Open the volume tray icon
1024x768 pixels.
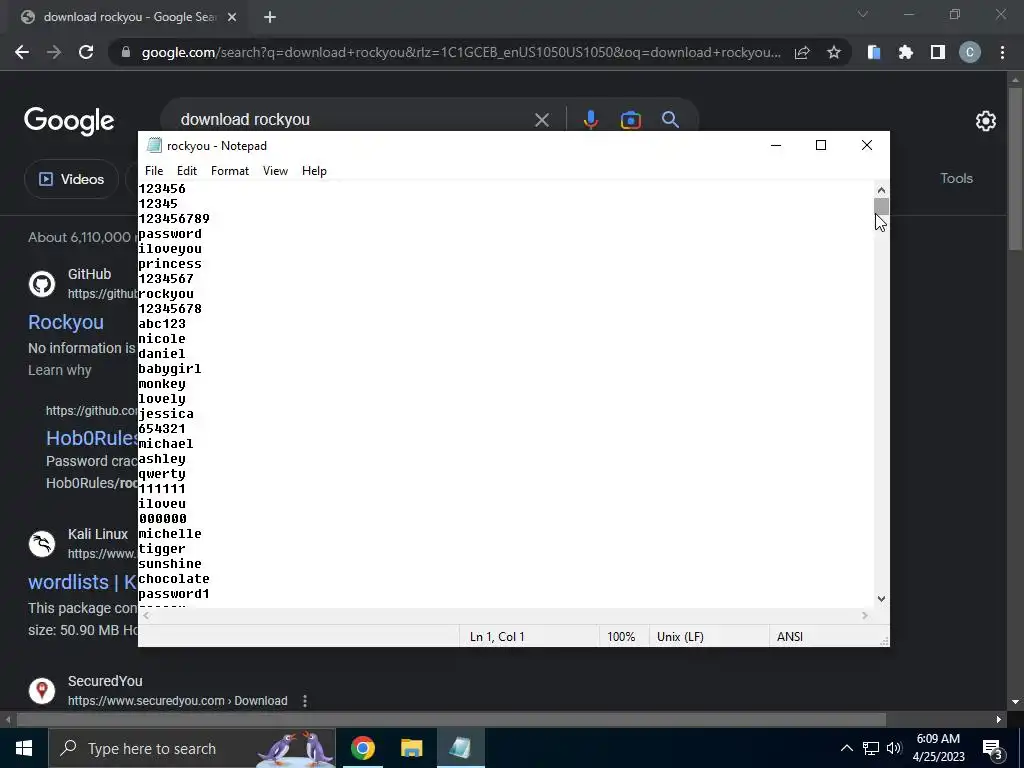pyautogui.click(x=894, y=748)
